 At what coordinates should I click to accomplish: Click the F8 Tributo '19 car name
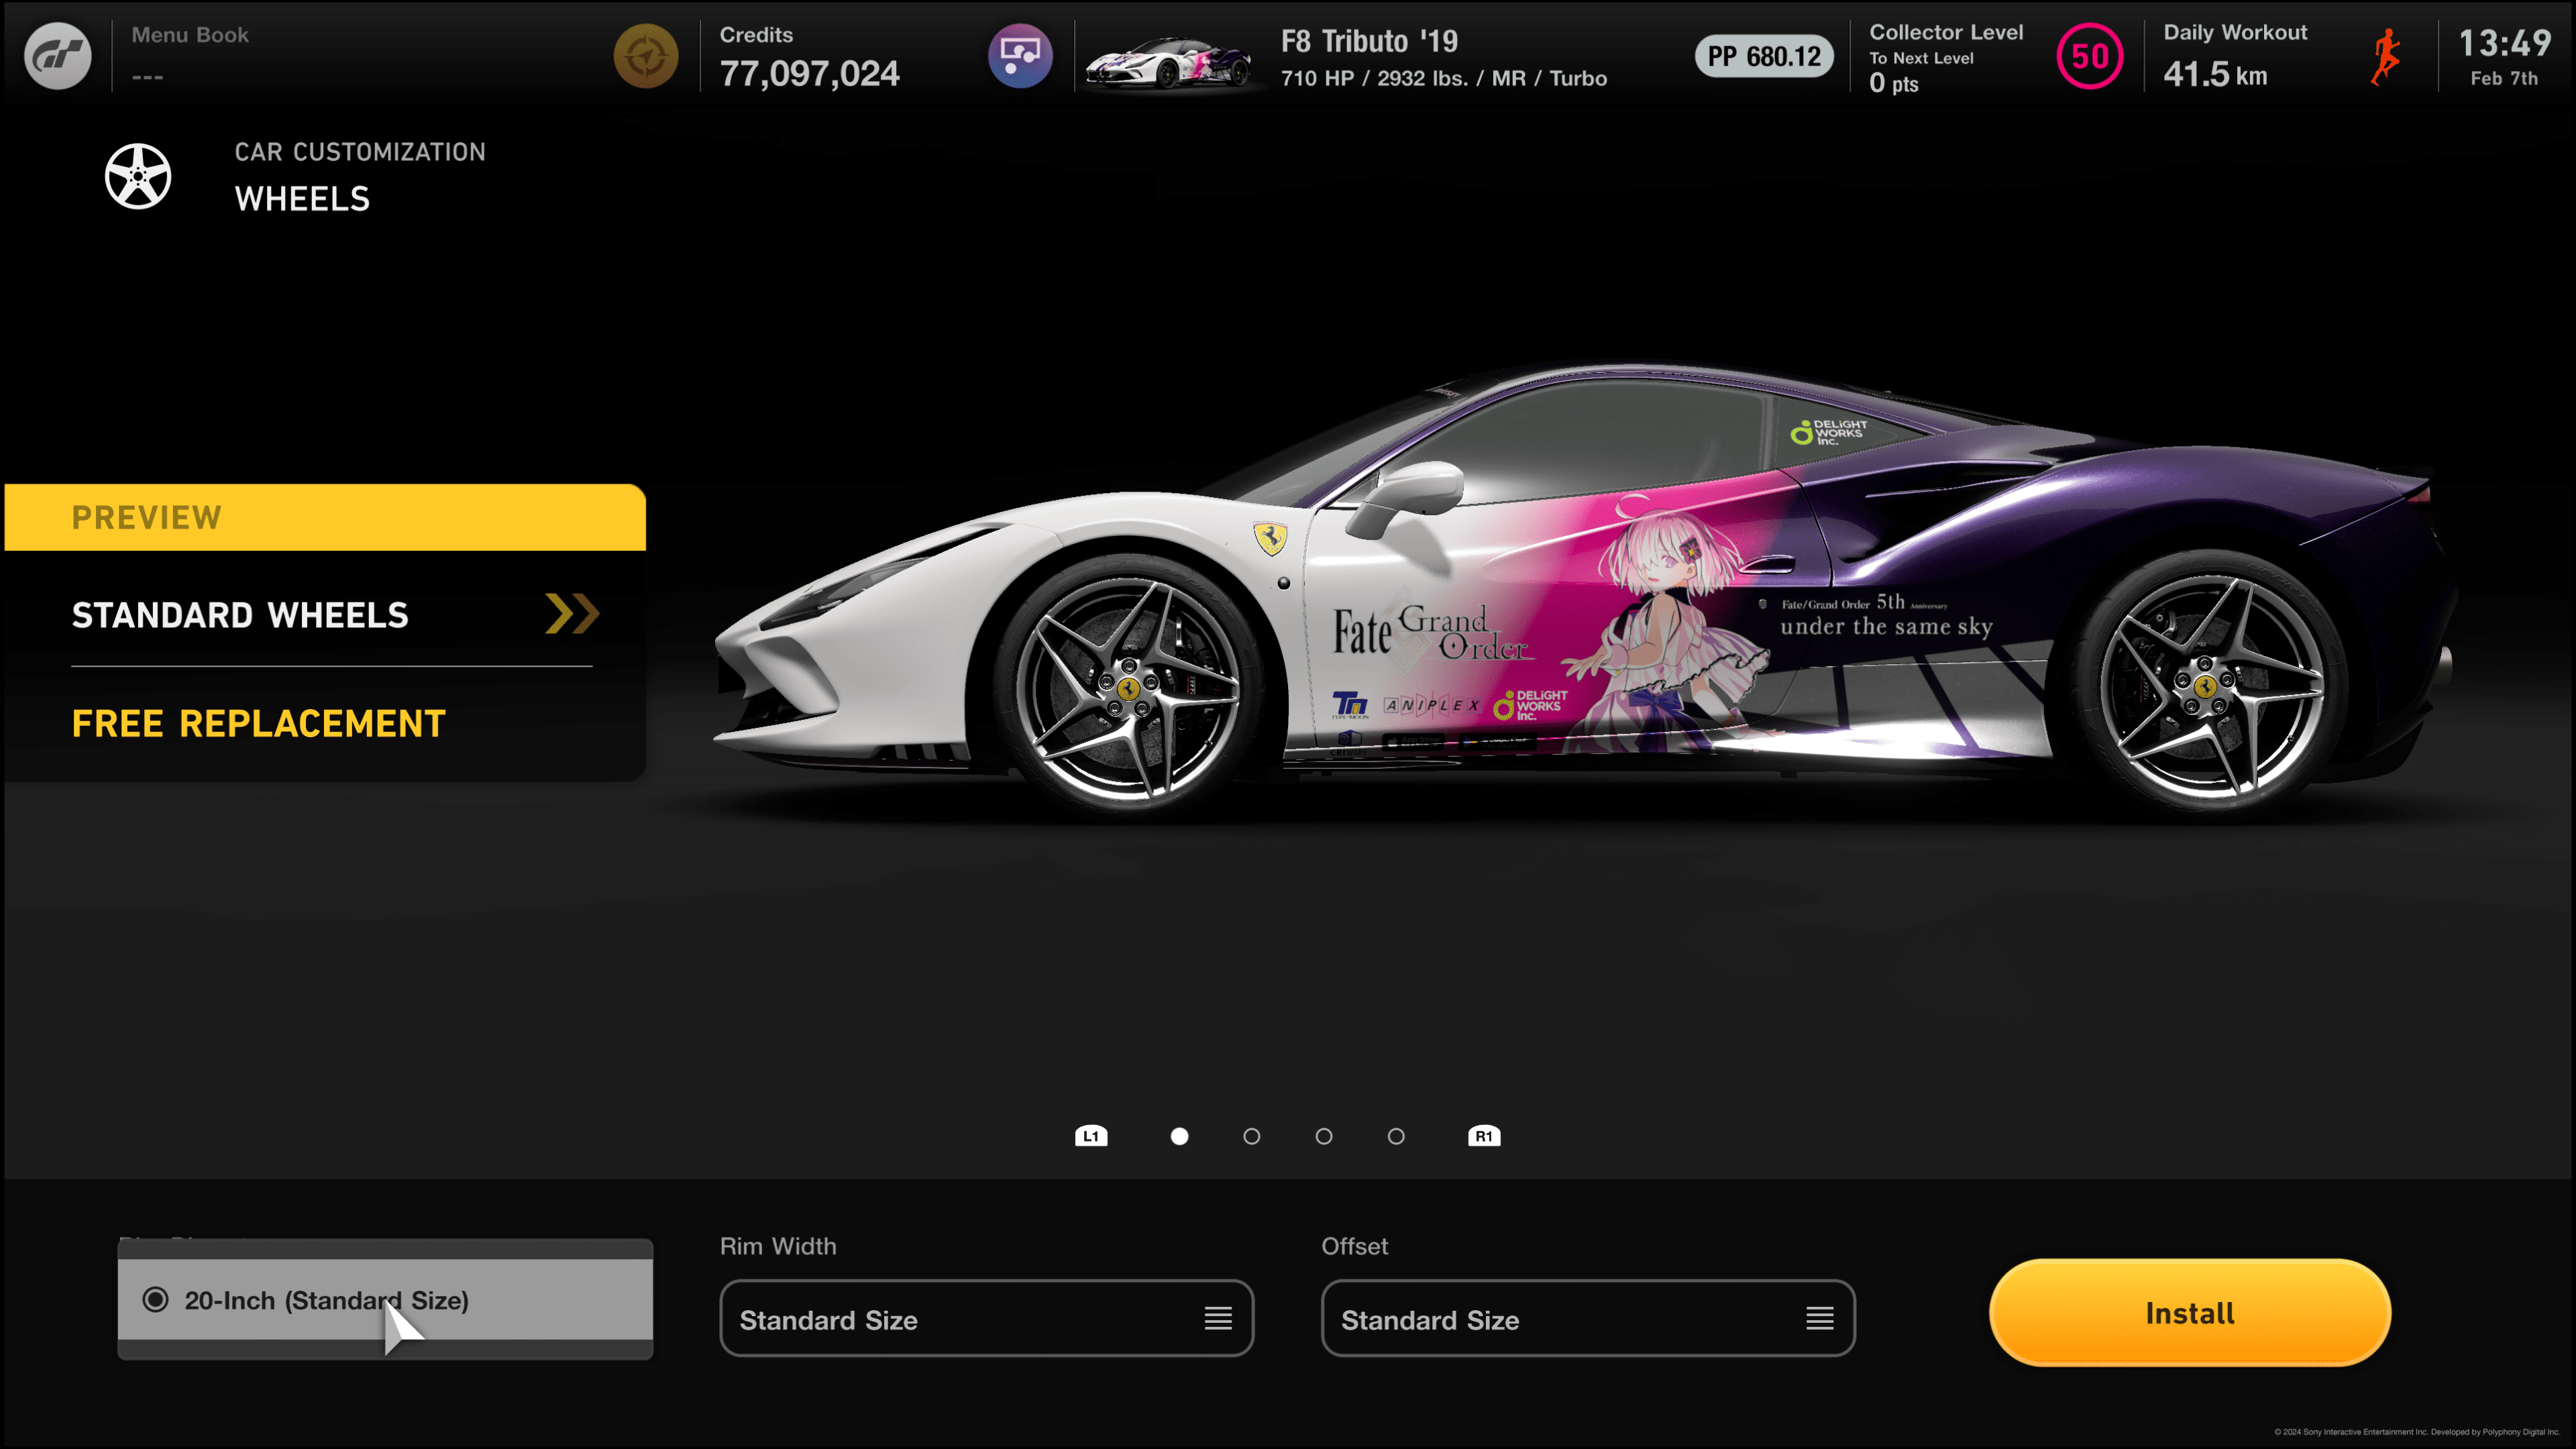(1369, 41)
